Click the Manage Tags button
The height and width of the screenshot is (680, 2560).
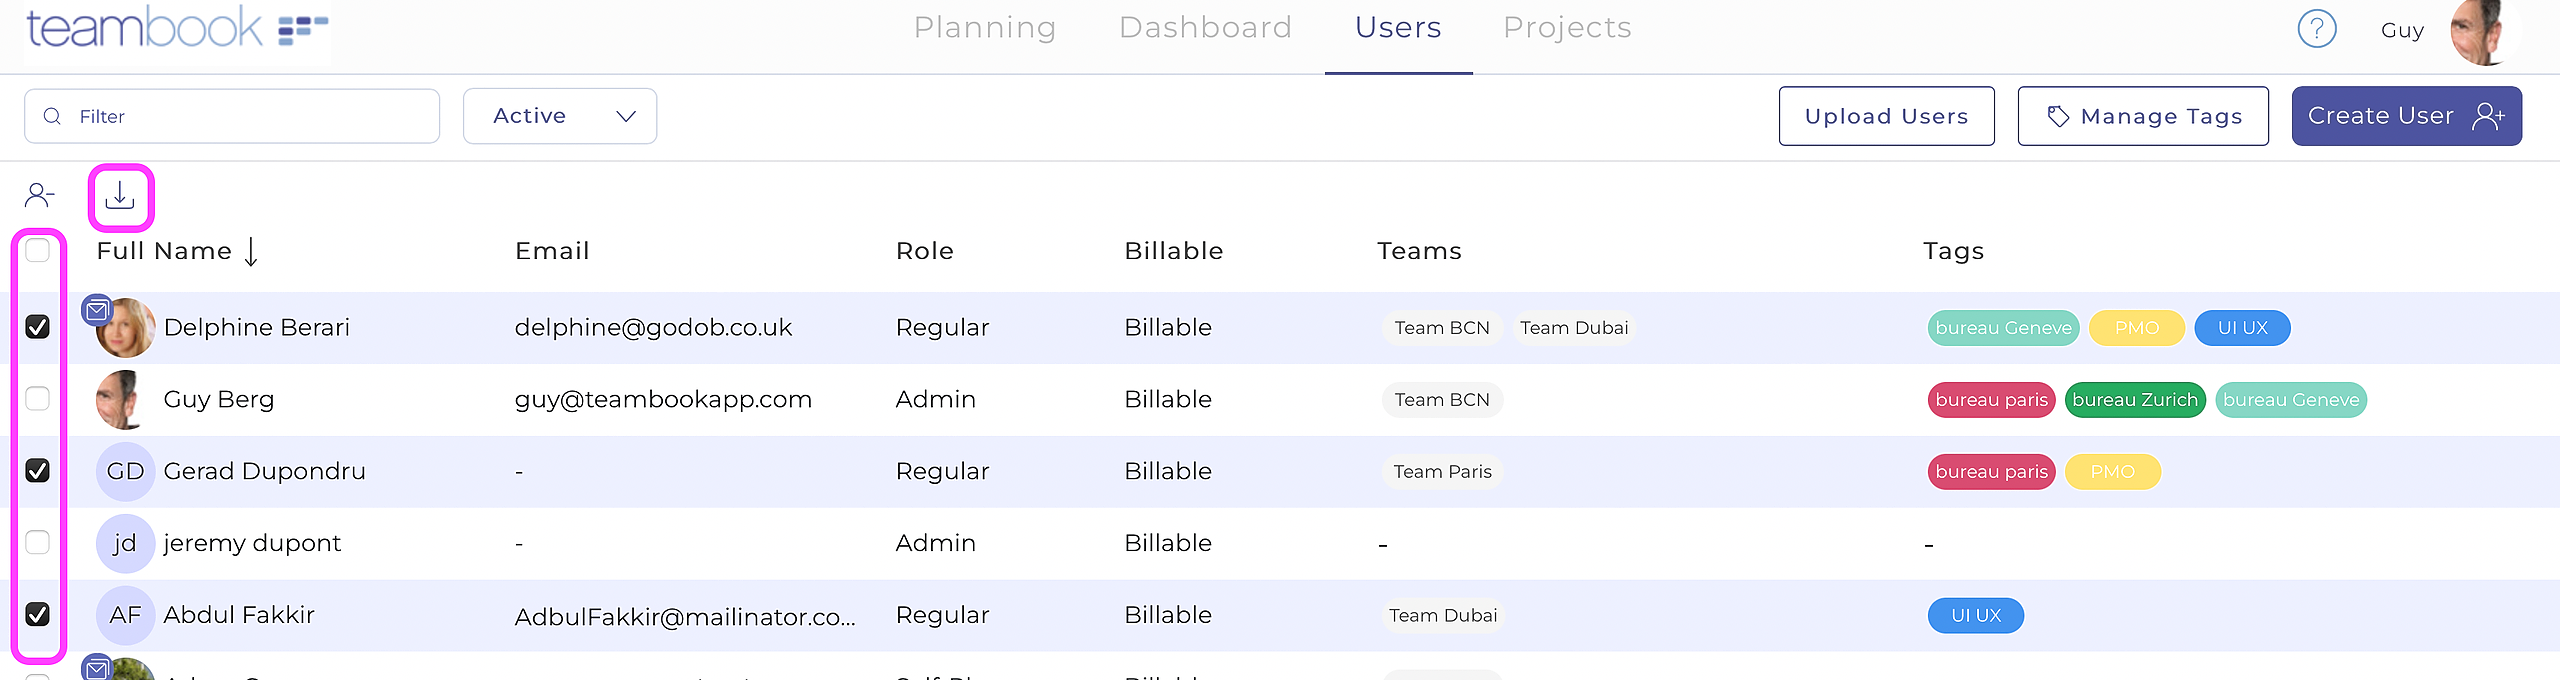coord(2143,116)
